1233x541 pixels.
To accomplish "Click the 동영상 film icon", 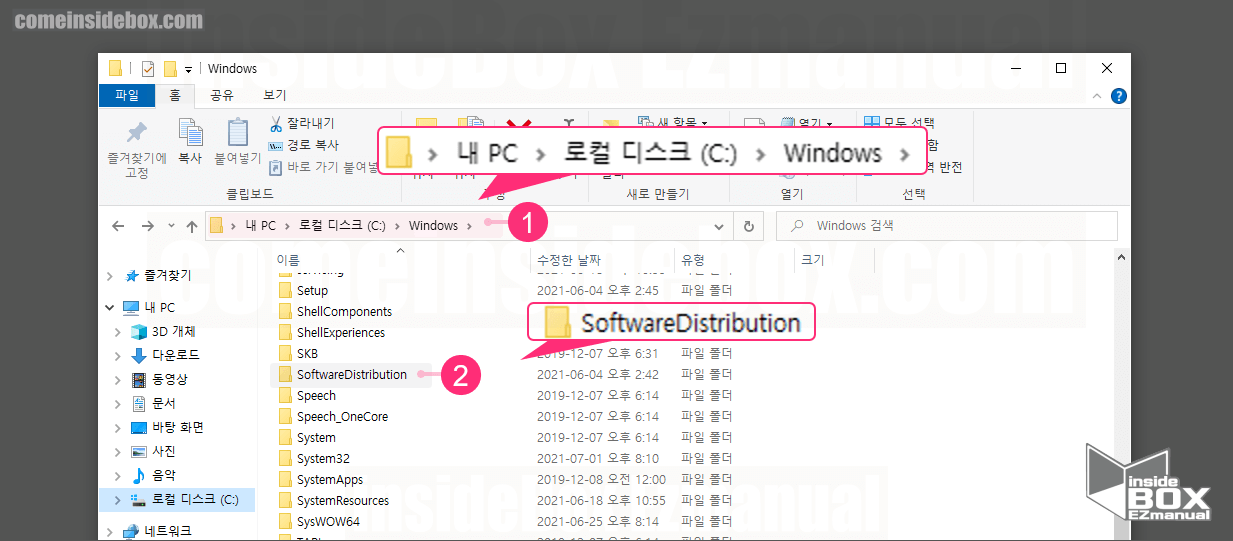I will coord(140,380).
